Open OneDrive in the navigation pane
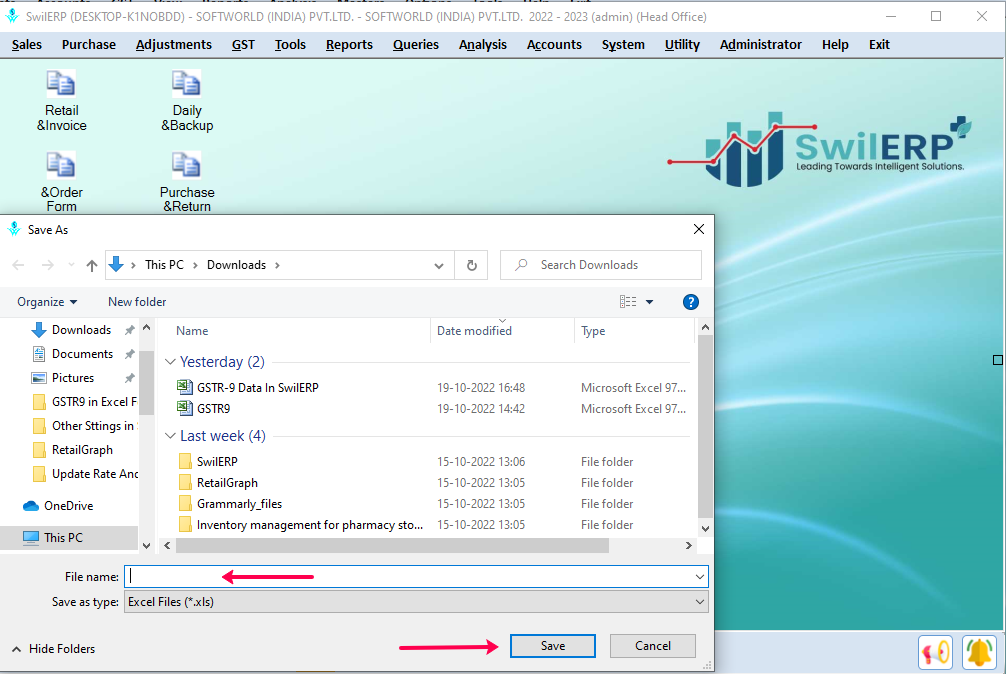This screenshot has height=674, width=1006. (x=68, y=506)
